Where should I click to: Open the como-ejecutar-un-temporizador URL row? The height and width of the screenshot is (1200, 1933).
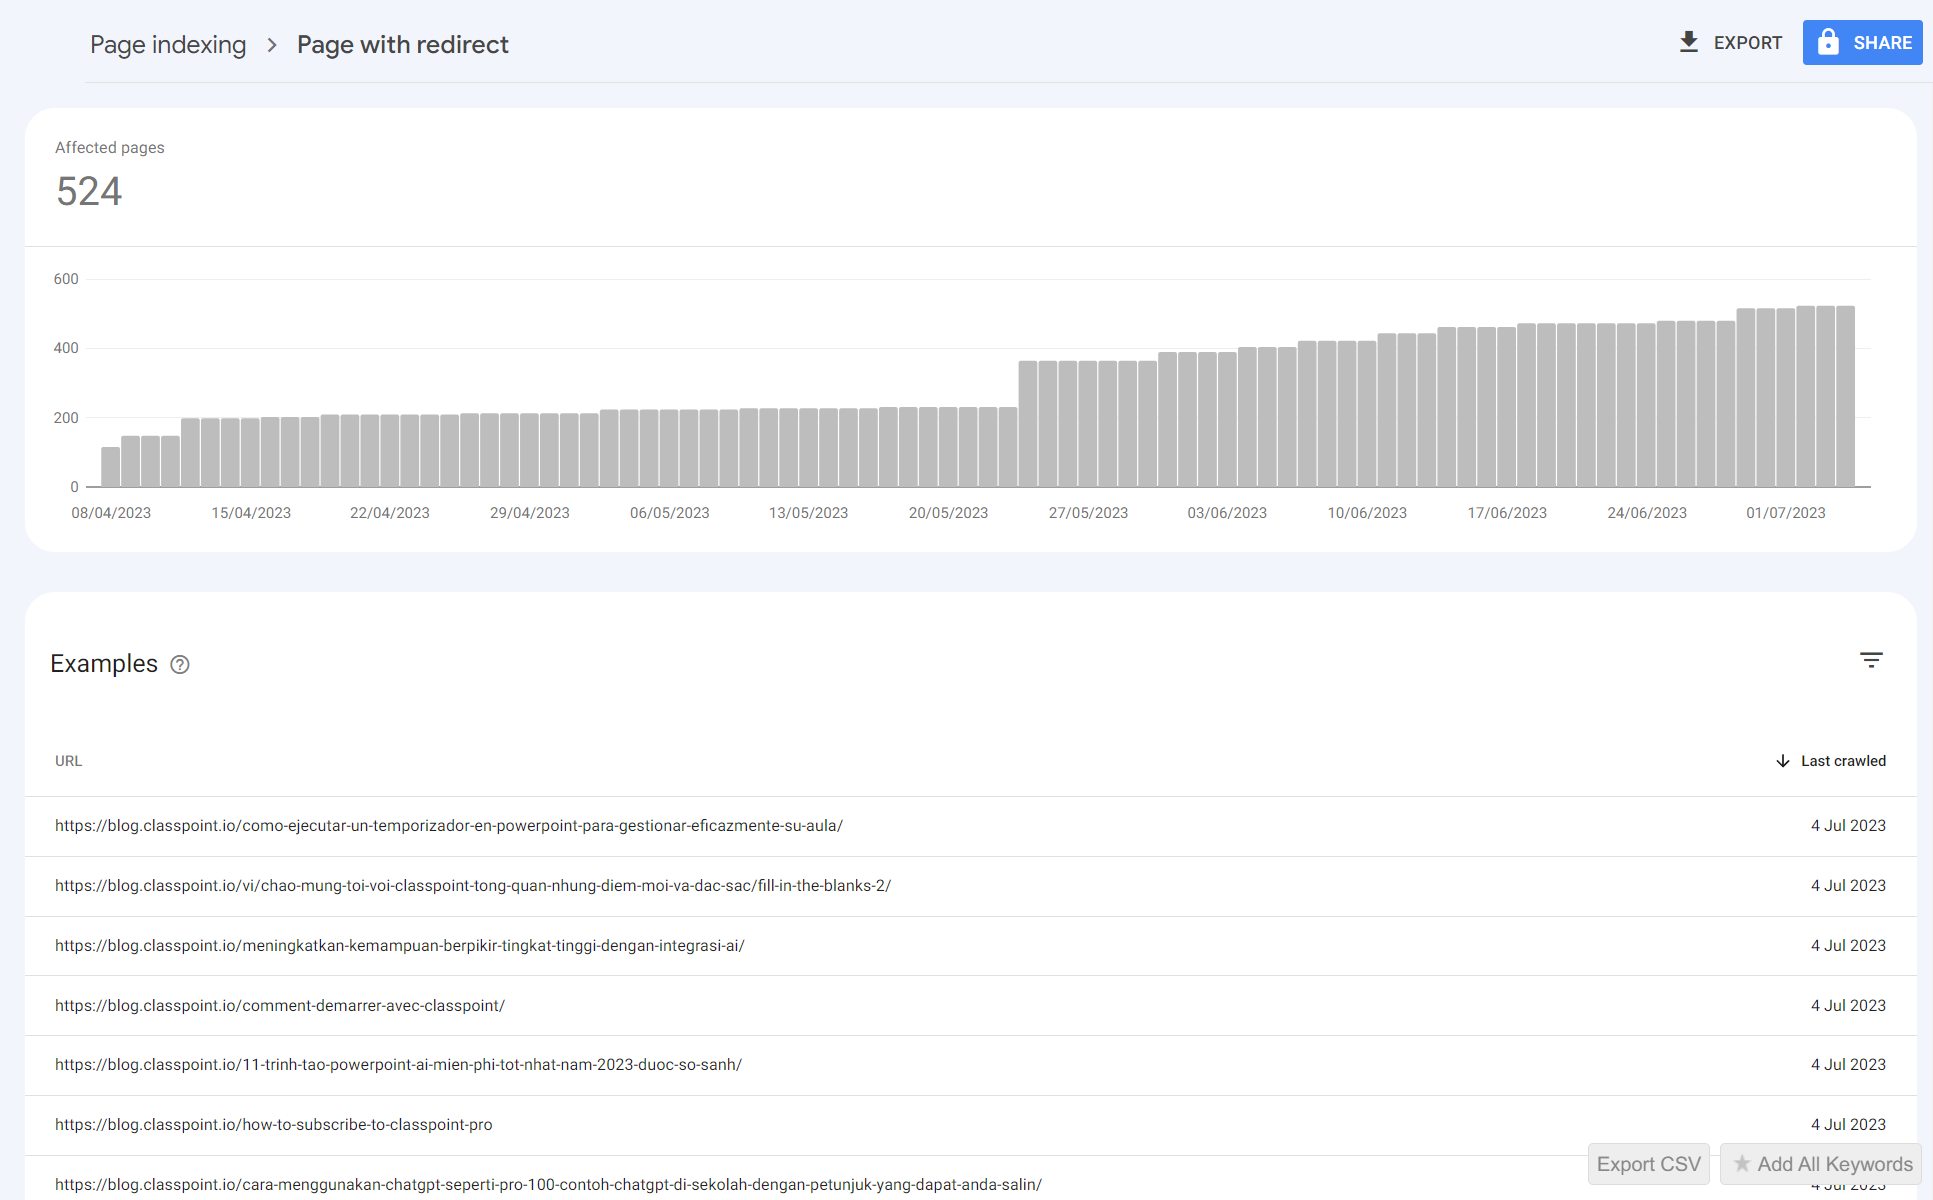point(448,826)
